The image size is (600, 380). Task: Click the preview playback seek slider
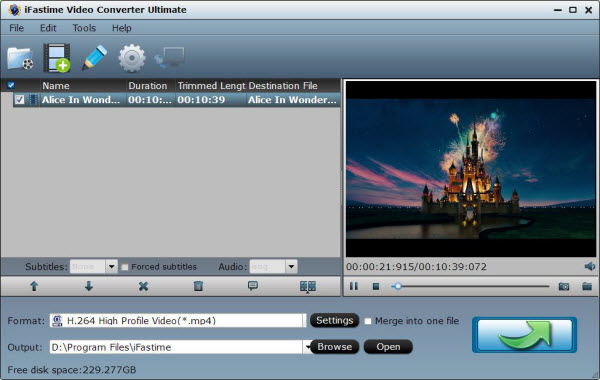click(471, 286)
